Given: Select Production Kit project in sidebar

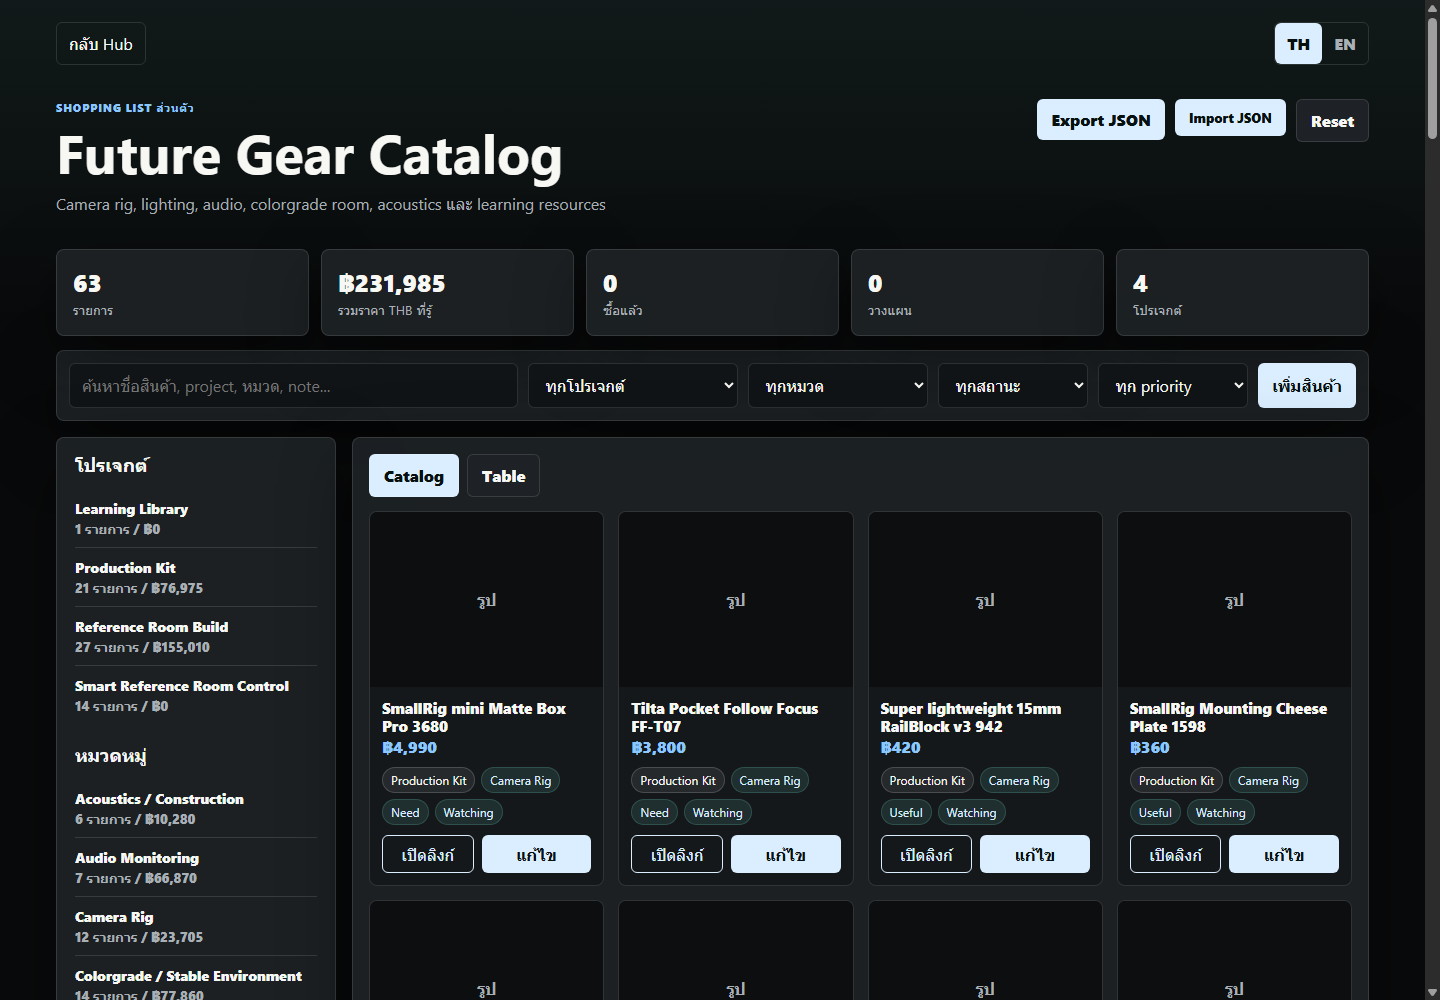Looking at the screenshot, I should point(196,578).
